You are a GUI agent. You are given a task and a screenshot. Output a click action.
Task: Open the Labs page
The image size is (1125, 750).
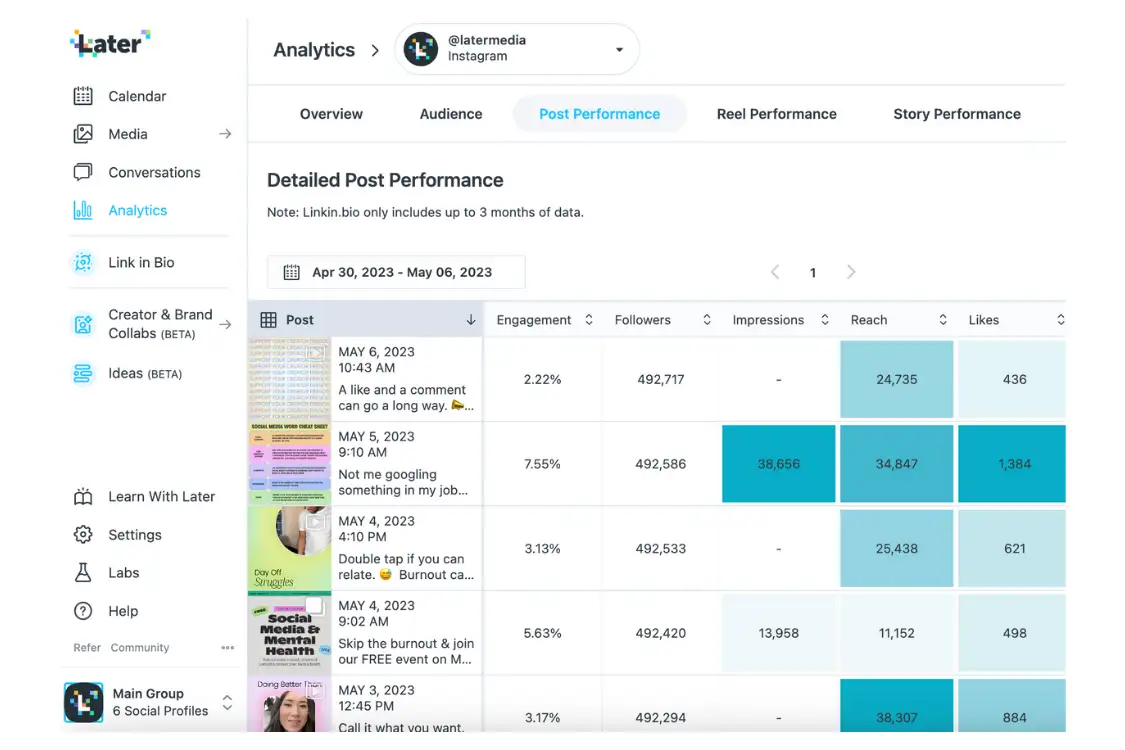(x=123, y=573)
